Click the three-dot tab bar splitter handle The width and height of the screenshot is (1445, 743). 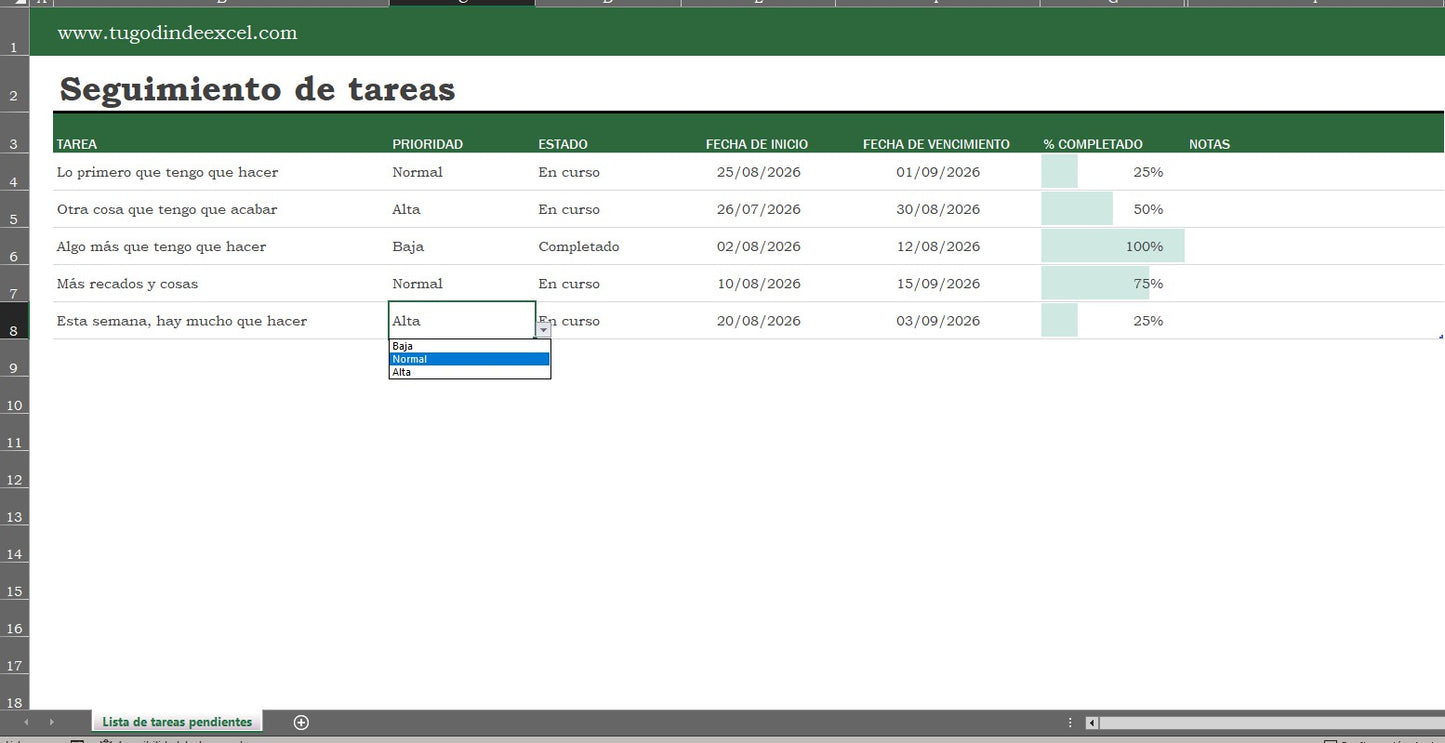point(1070,722)
